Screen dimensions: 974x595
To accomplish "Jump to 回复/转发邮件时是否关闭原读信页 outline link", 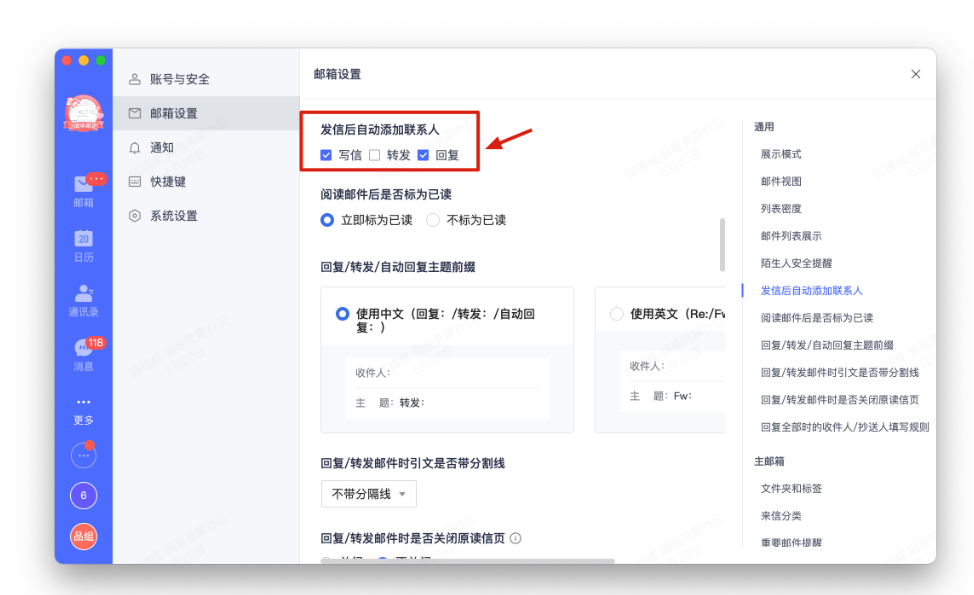I will coord(840,400).
